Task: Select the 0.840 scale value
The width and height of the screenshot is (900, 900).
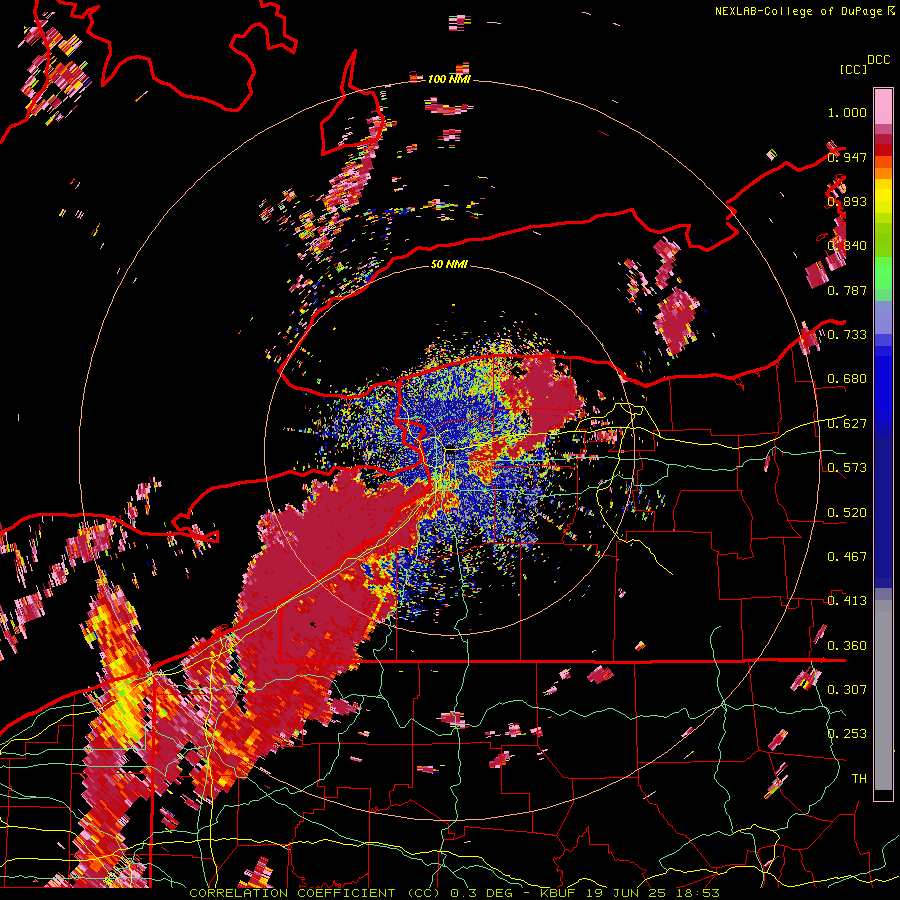Action: coord(847,246)
